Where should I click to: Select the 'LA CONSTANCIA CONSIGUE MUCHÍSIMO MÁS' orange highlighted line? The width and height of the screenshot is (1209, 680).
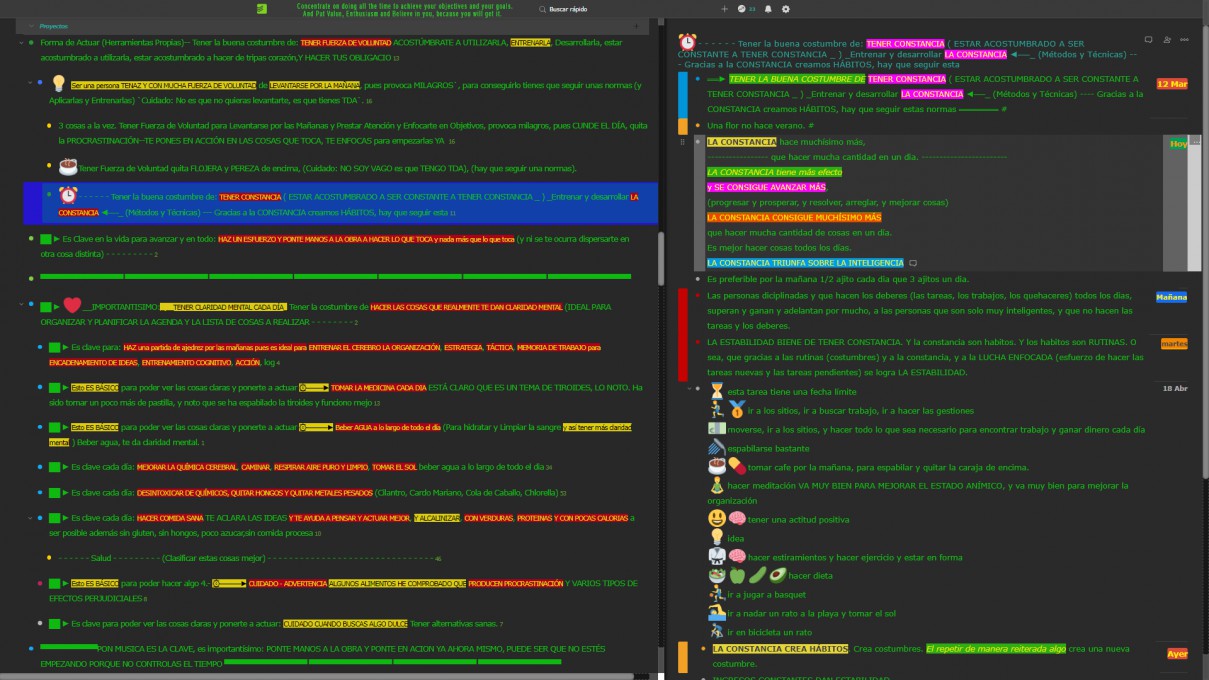tap(794, 217)
